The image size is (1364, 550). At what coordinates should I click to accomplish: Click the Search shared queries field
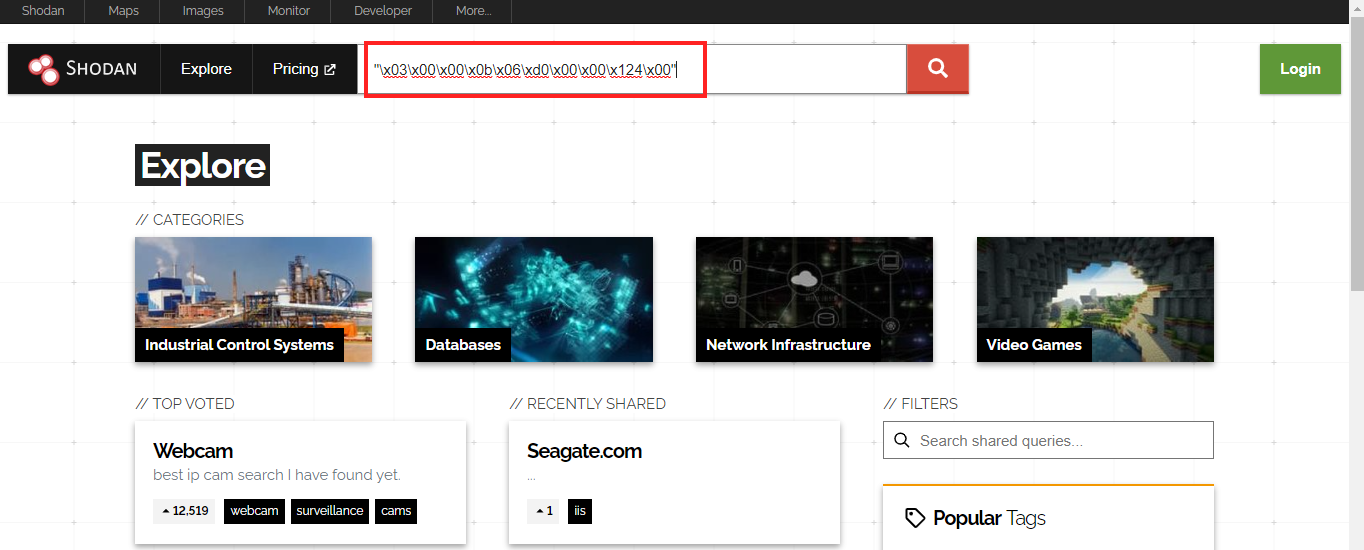(1048, 440)
